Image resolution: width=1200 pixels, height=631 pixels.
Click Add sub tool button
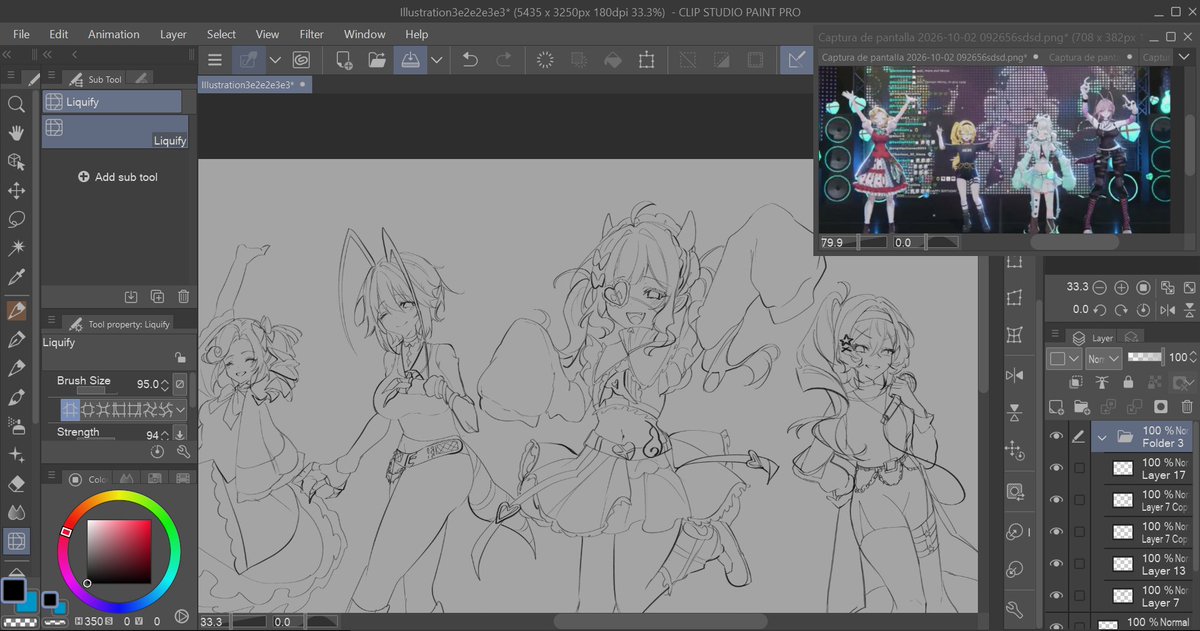pyautogui.click(x=119, y=177)
